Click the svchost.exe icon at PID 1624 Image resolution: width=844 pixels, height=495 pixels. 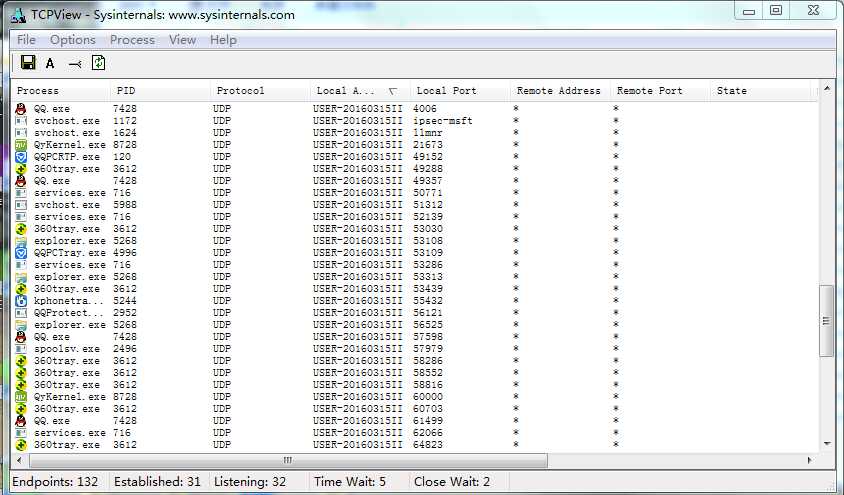tap(20, 132)
